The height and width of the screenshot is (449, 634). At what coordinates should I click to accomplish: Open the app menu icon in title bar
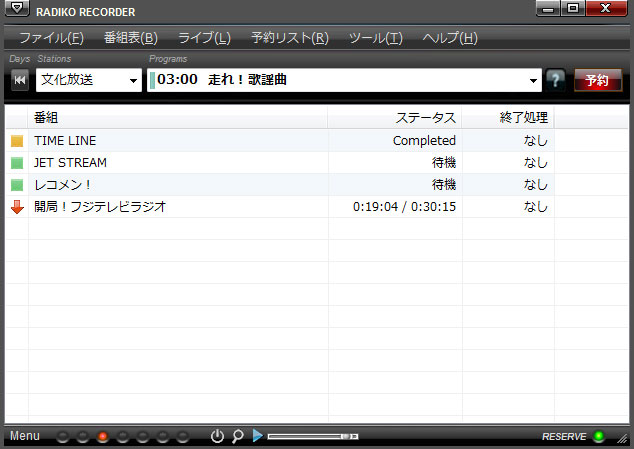pyautogui.click(x=17, y=8)
